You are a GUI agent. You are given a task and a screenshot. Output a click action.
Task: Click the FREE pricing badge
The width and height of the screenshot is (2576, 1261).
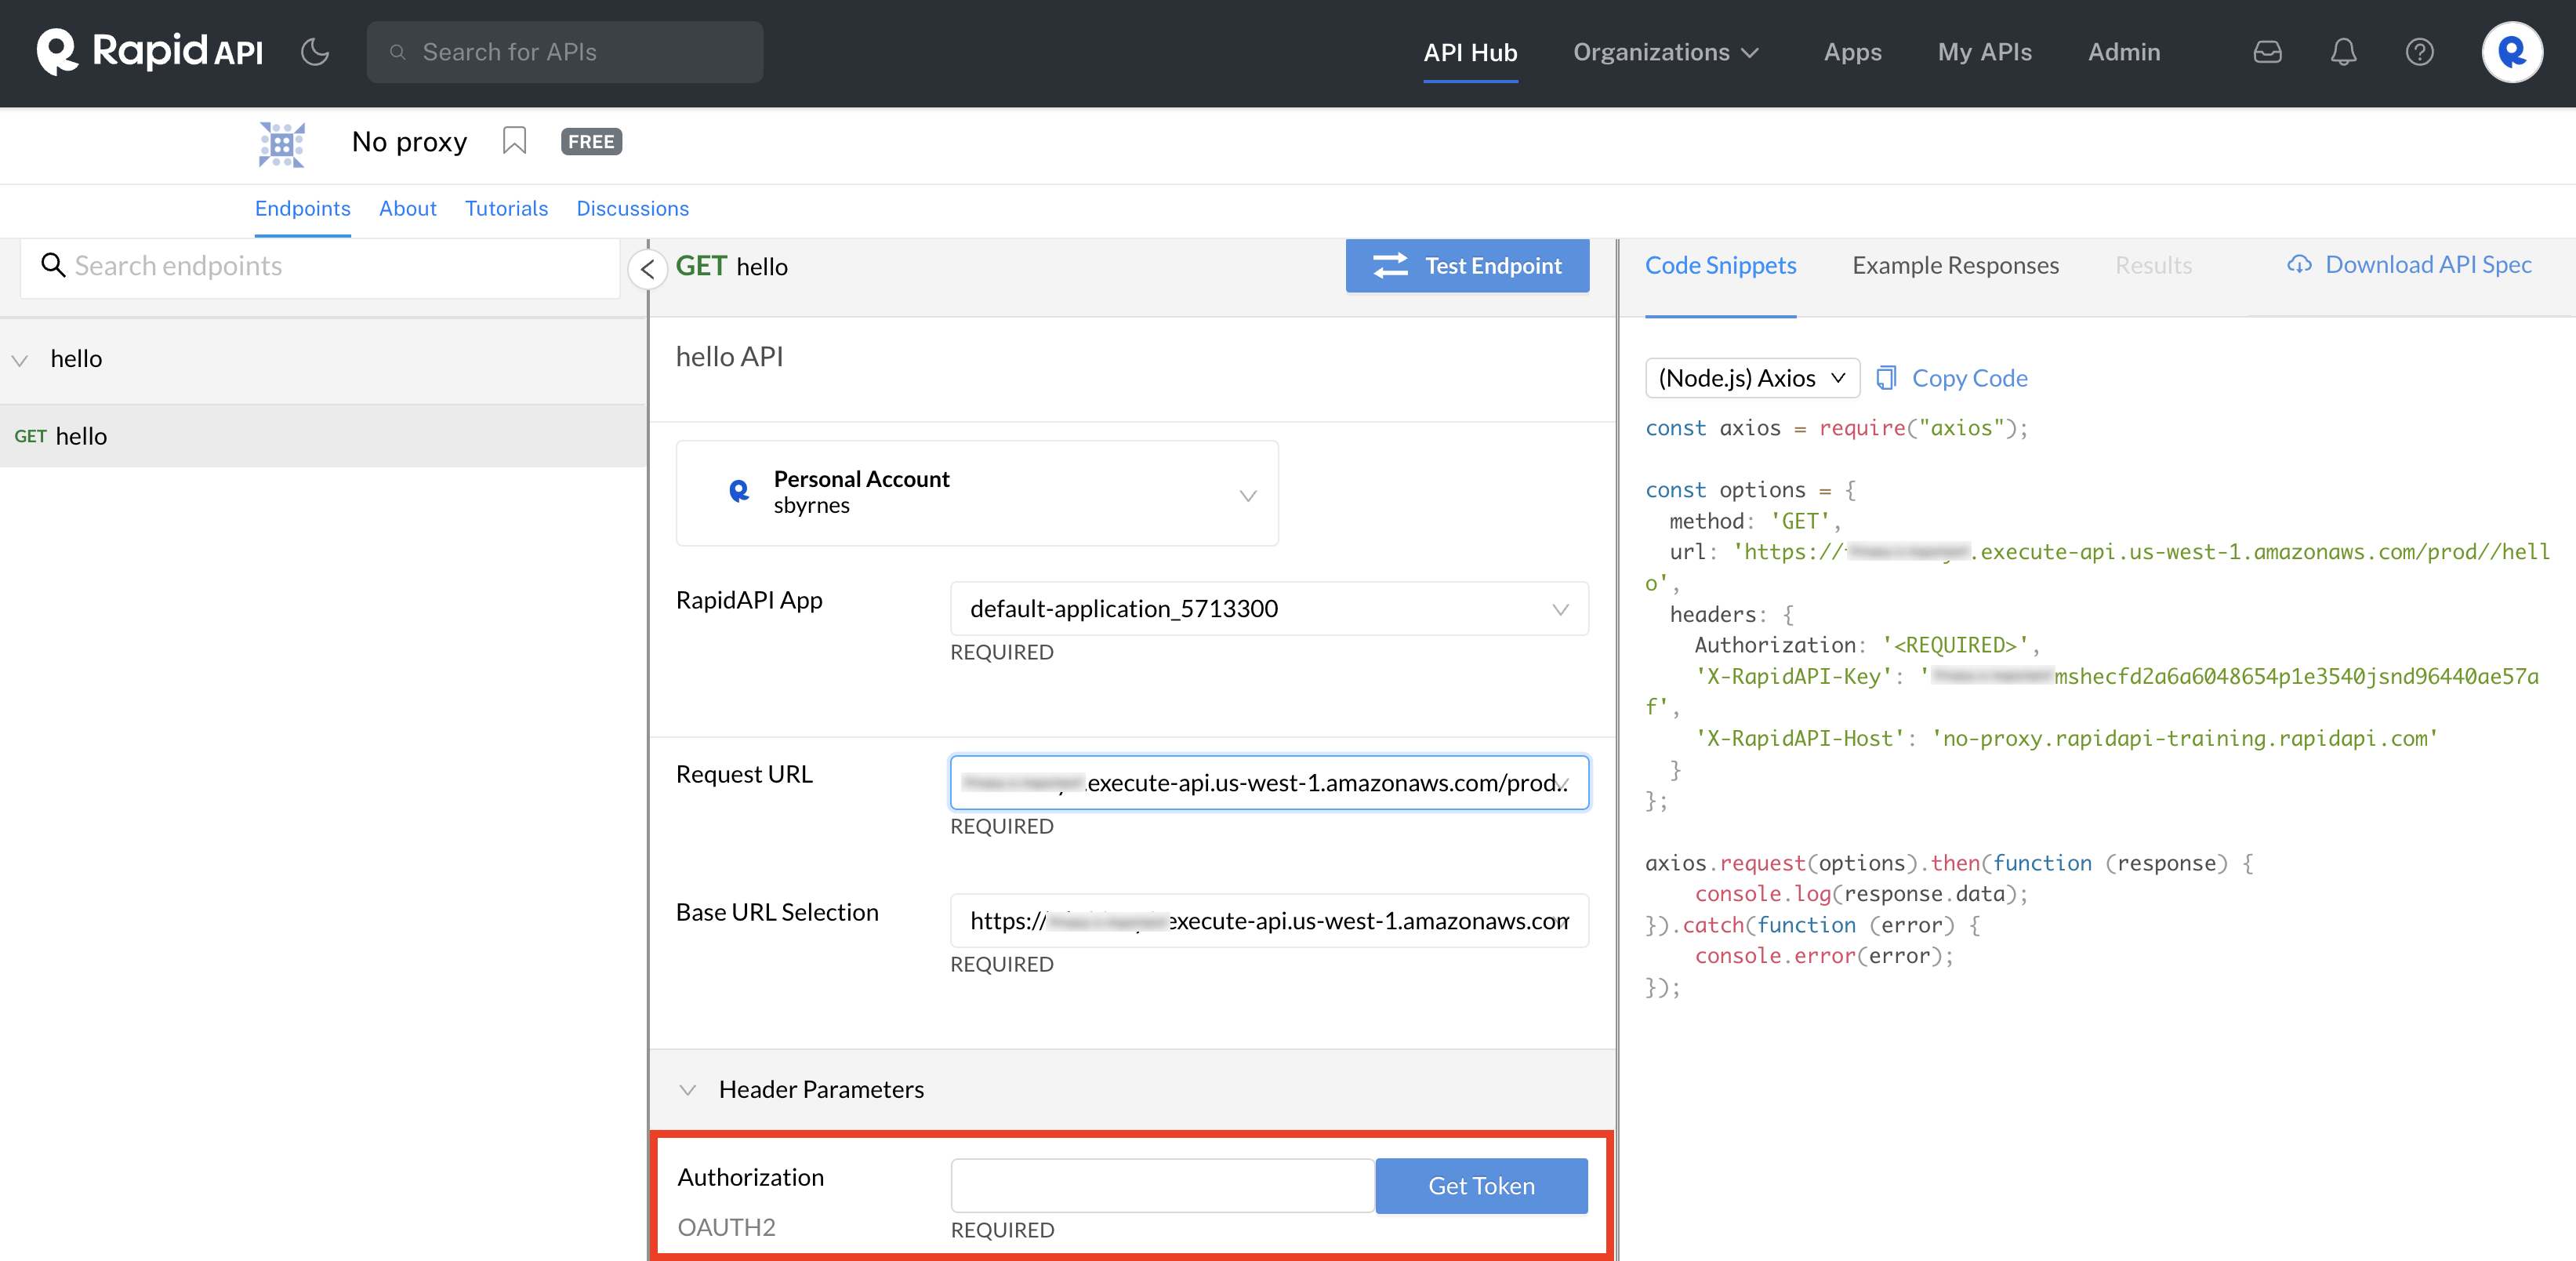coord(591,142)
